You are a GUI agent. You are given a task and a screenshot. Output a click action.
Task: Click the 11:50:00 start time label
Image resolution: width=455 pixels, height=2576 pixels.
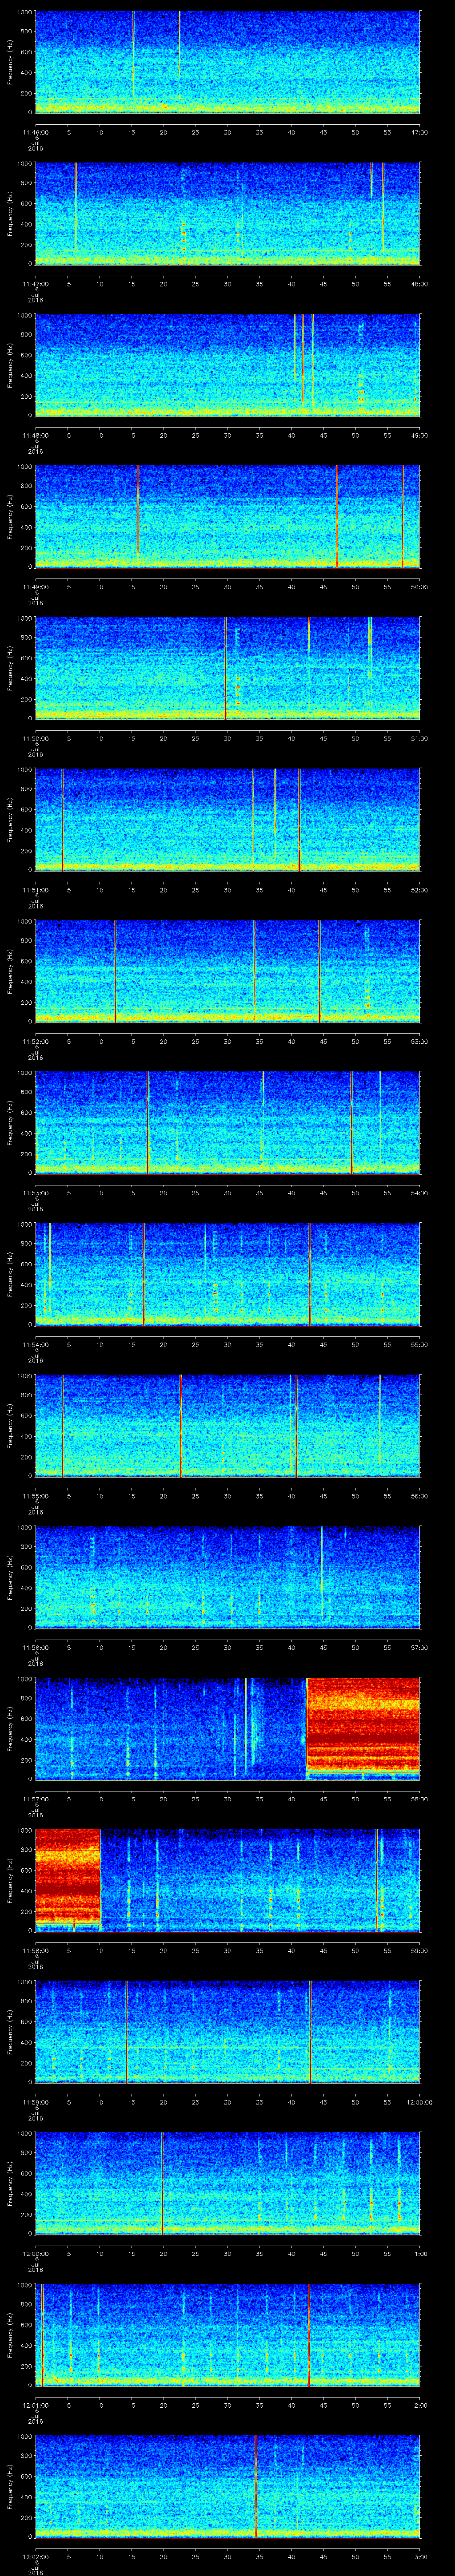coord(36,738)
